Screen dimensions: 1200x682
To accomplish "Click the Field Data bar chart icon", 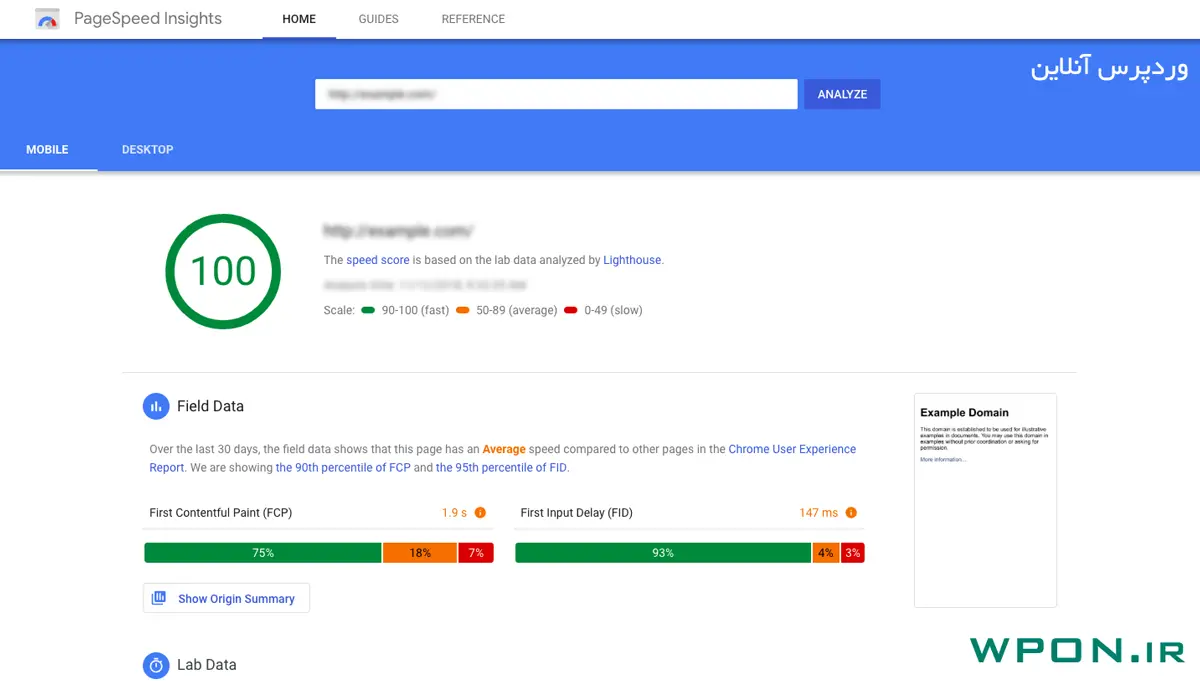I will 156,406.
